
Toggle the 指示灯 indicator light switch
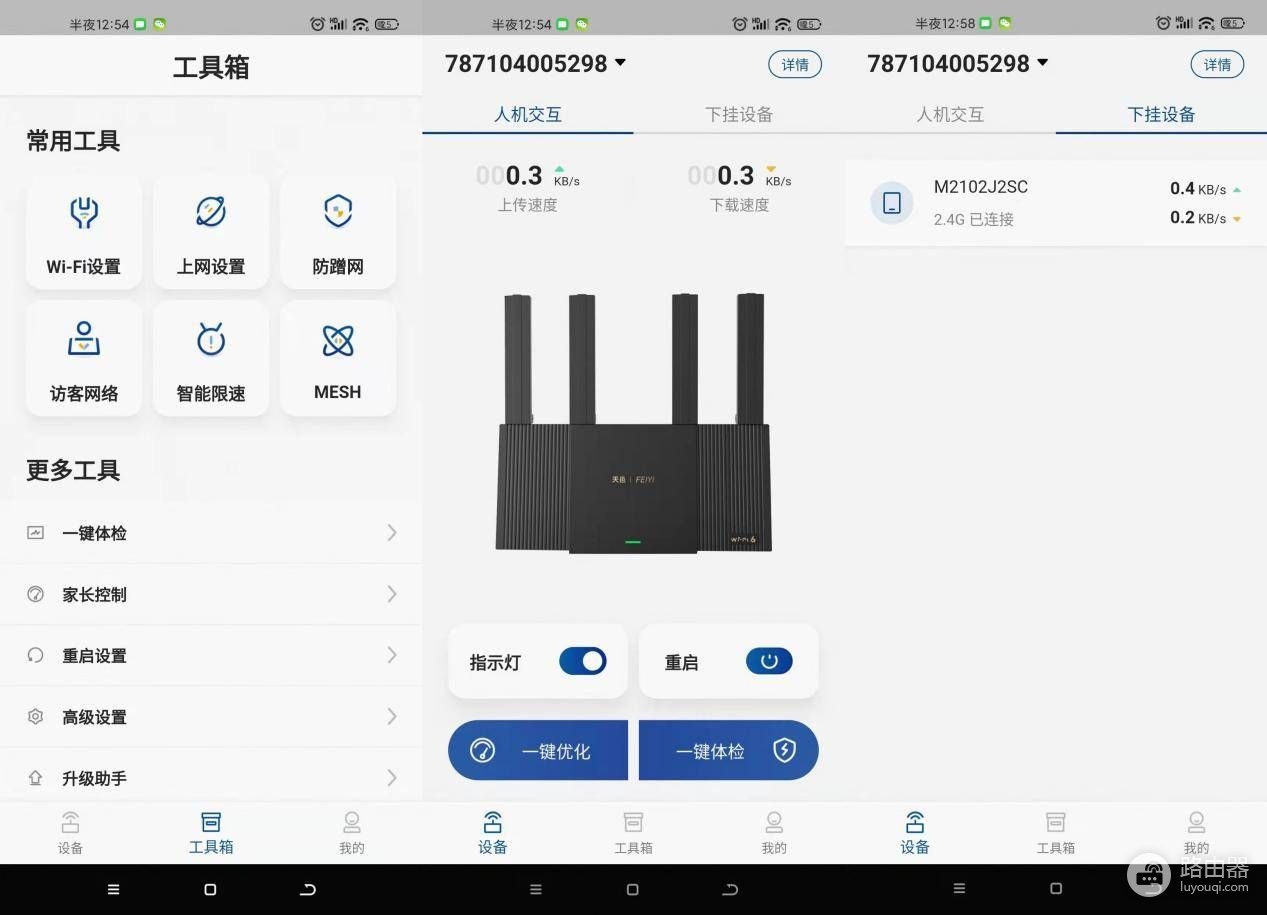(583, 661)
